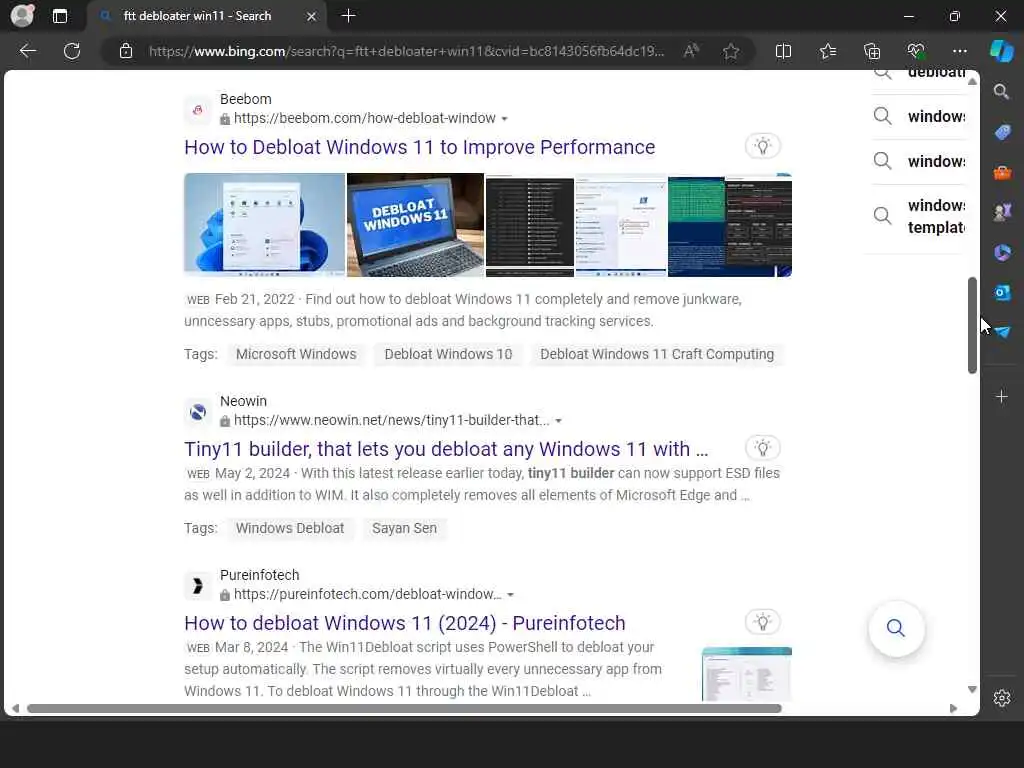Open sidebar Drop paper plane icon

[1002, 332]
